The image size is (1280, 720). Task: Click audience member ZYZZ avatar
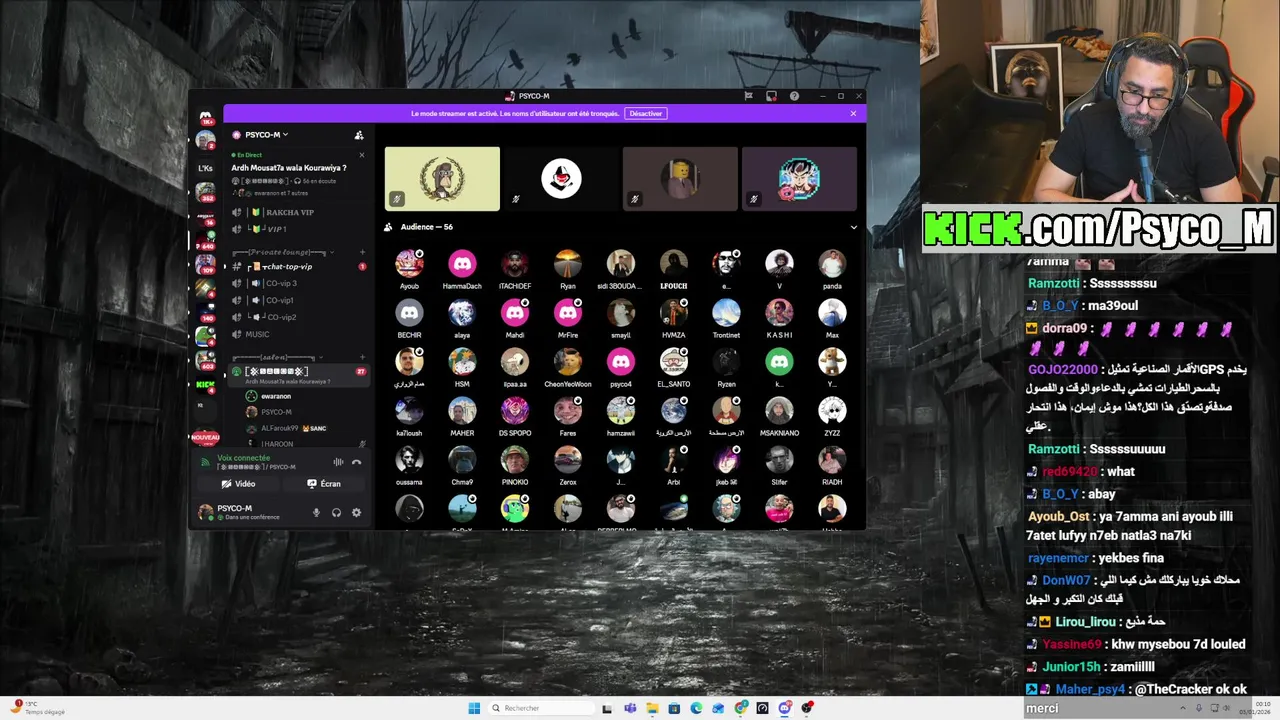832,411
